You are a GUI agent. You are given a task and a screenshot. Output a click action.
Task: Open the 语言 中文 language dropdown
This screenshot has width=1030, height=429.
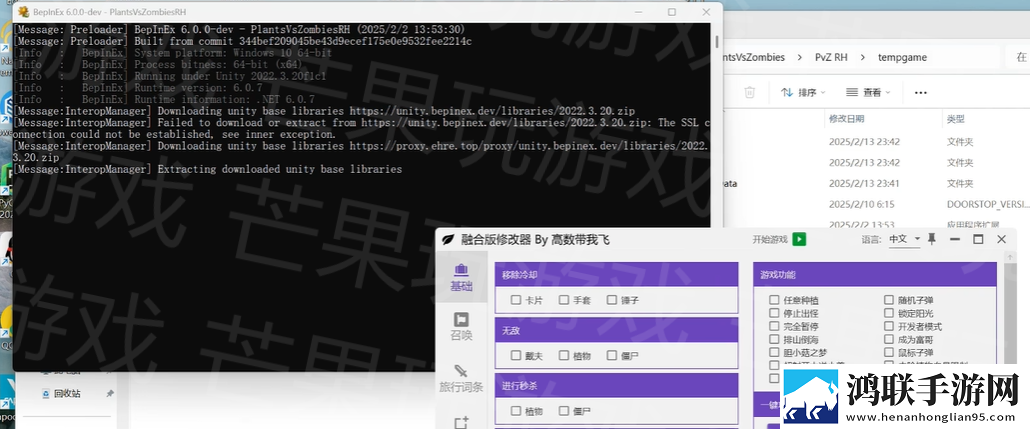point(904,240)
